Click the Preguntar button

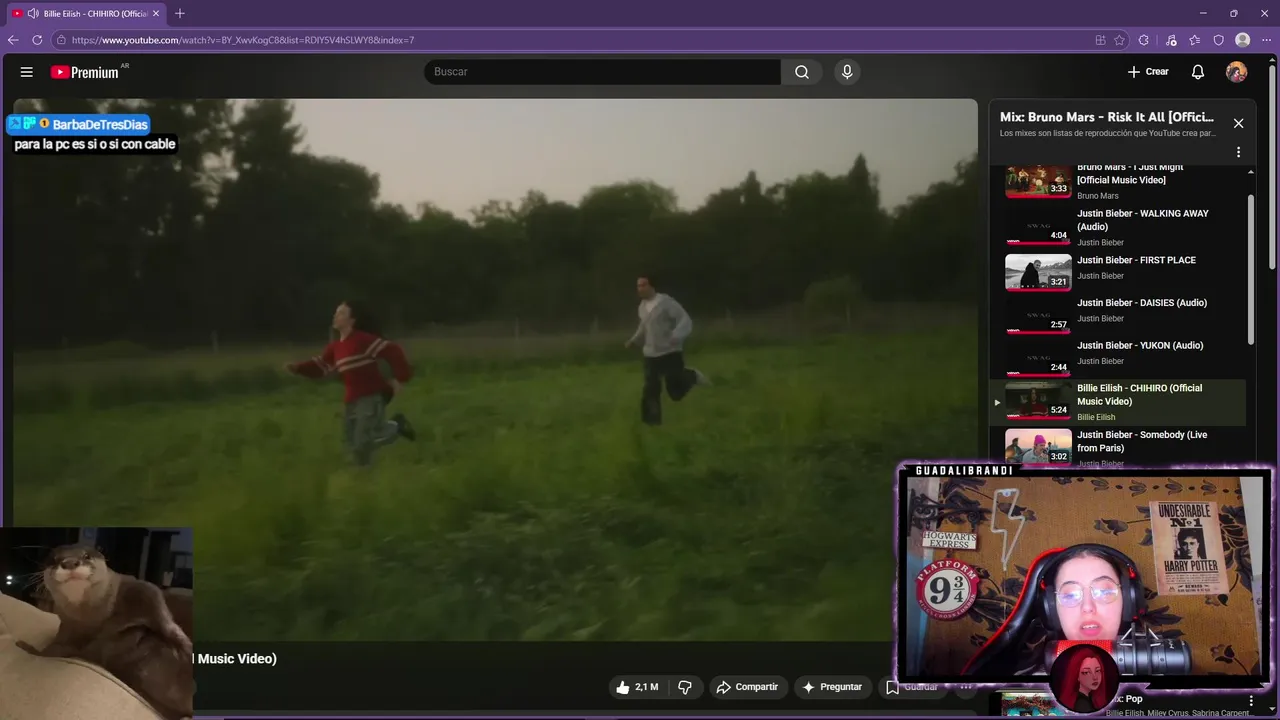point(832,687)
